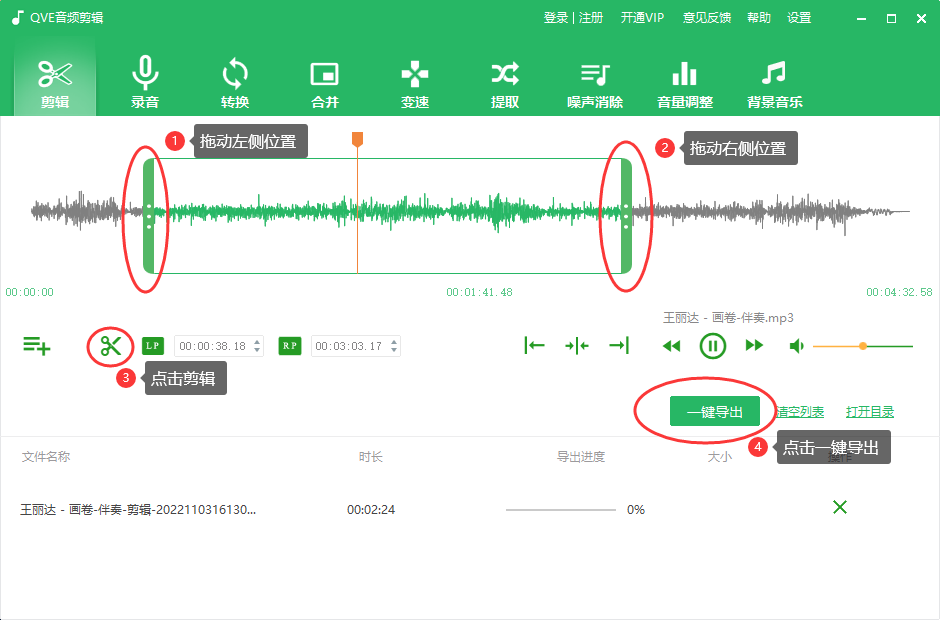The height and width of the screenshot is (620, 940).
Task: Set right point with the RP button
Action: click(x=289, y=345)
